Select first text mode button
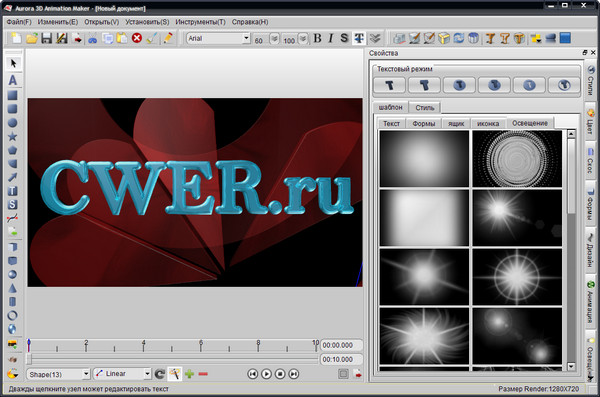This screenshot has width=600, height=397. tap(389, 85)
